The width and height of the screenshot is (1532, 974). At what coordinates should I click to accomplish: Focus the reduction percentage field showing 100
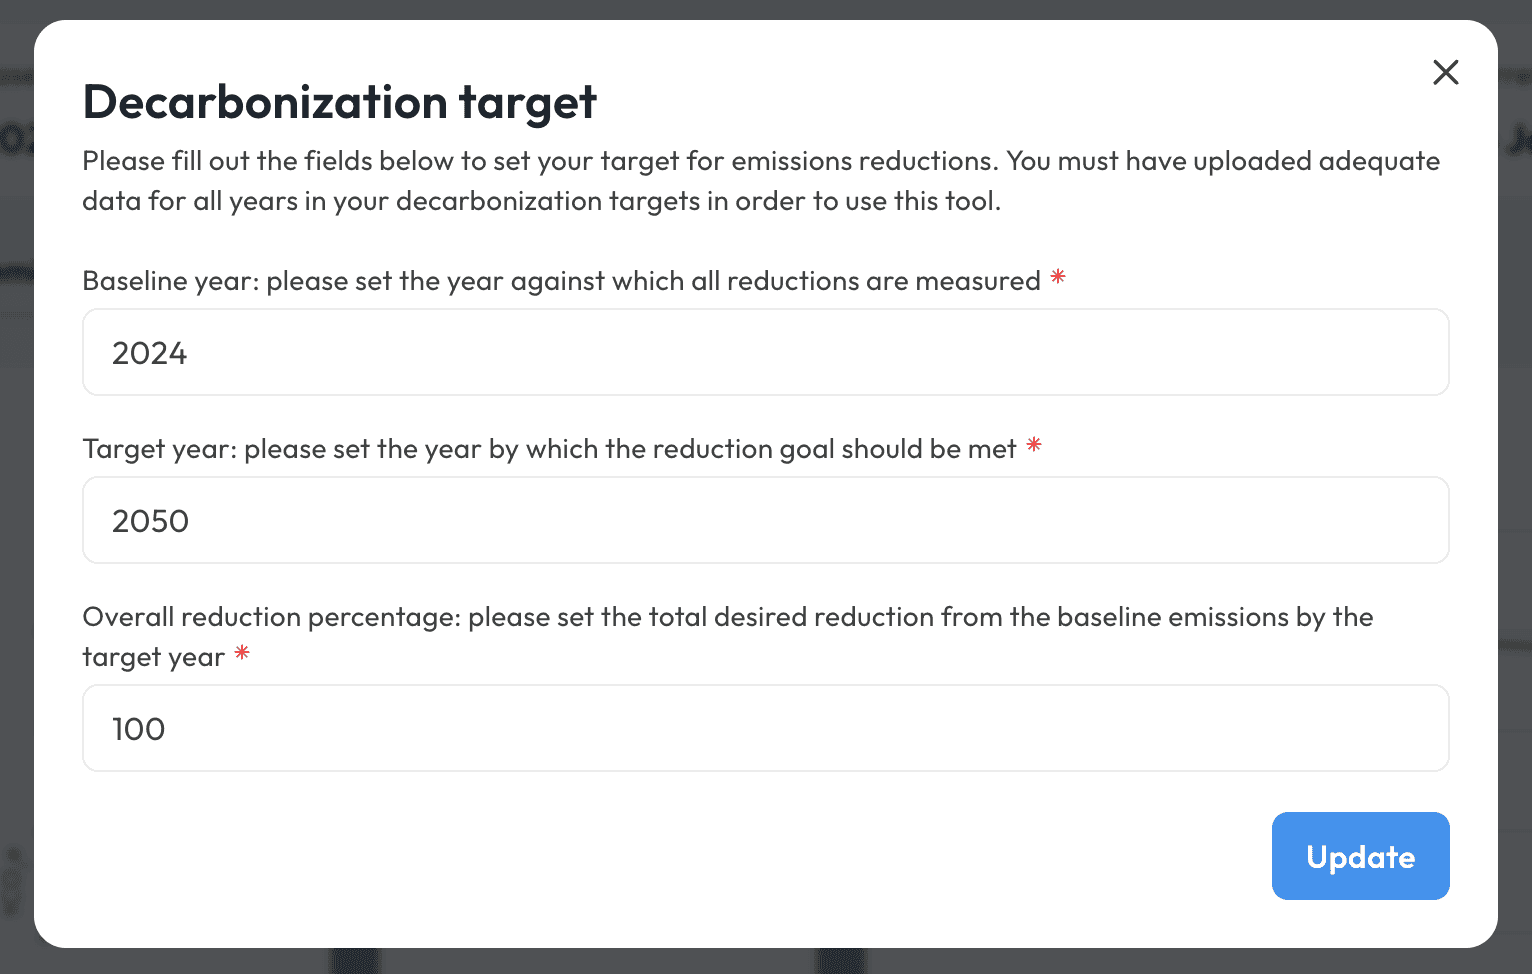(765, 728)
